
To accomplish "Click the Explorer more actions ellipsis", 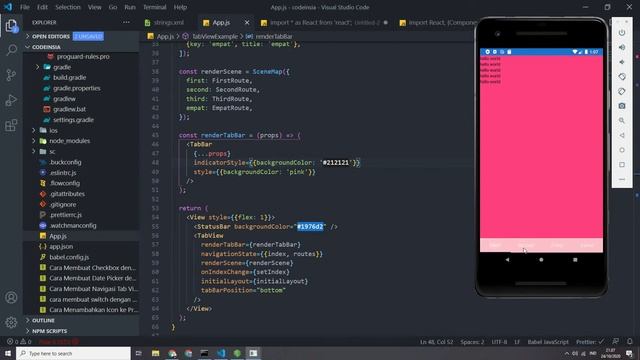I will click(x=126, y=22).
